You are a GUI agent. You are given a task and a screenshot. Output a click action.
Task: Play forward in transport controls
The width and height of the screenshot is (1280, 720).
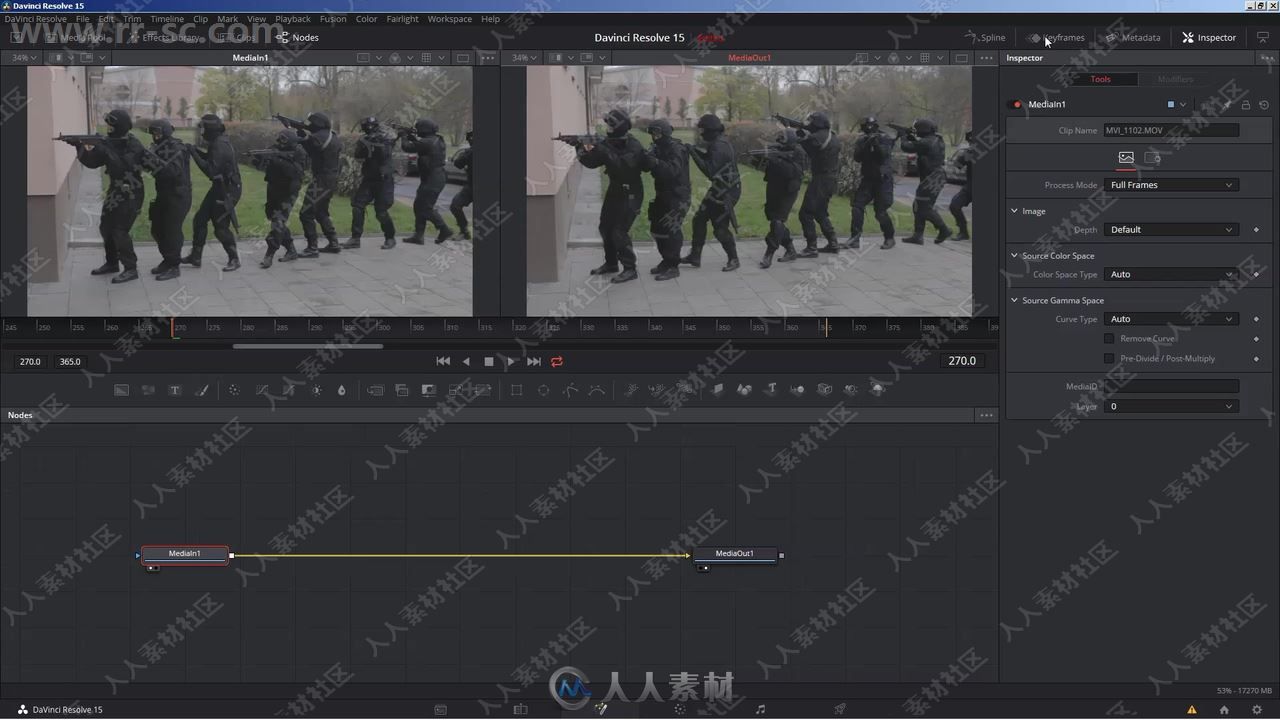[511, 361]
